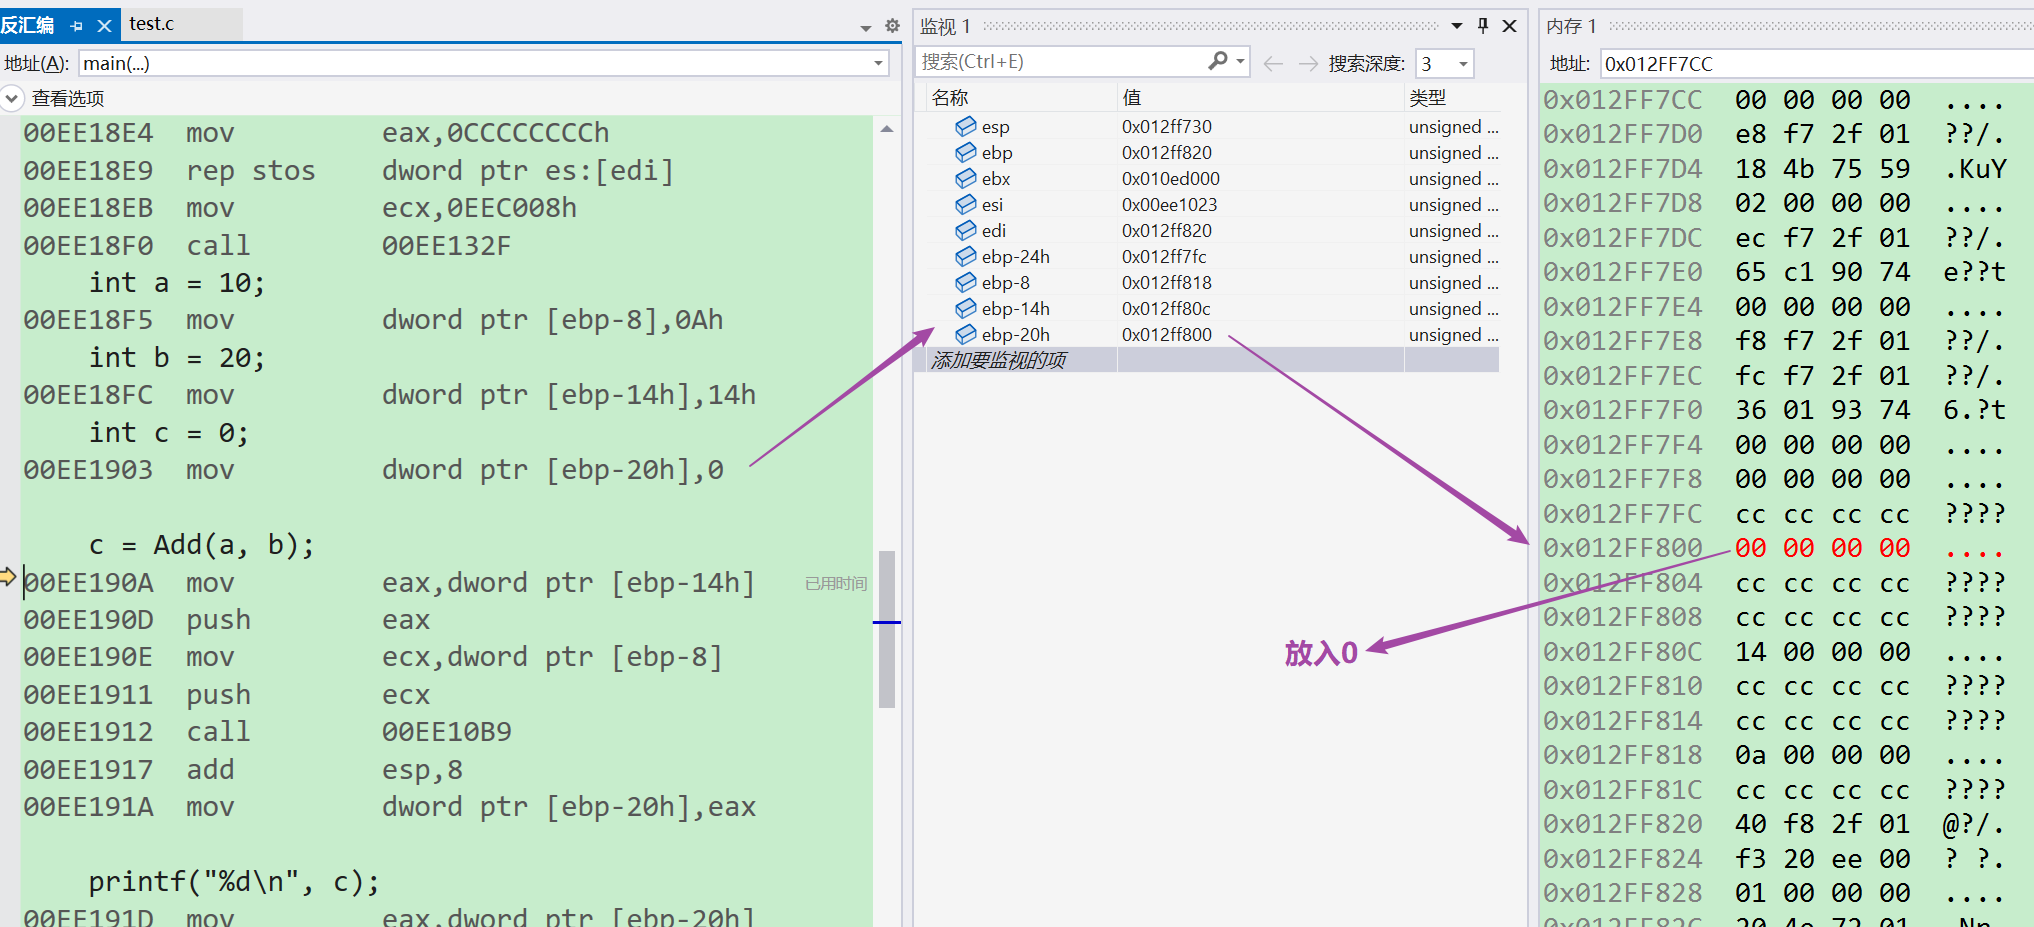Select the ebx watch variable icon
This screenshot has height=927, width=2034.
tap(966, 178)
